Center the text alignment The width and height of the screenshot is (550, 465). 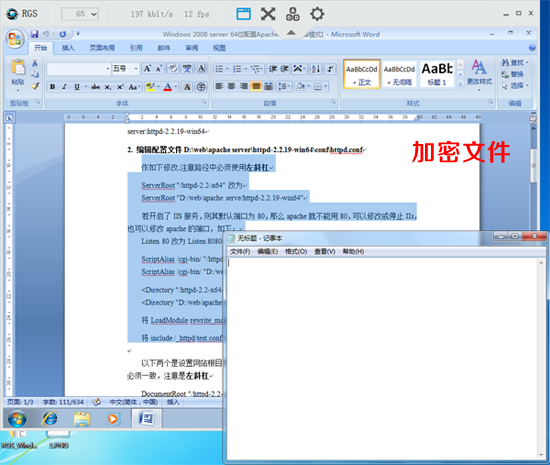click(232, 86)
